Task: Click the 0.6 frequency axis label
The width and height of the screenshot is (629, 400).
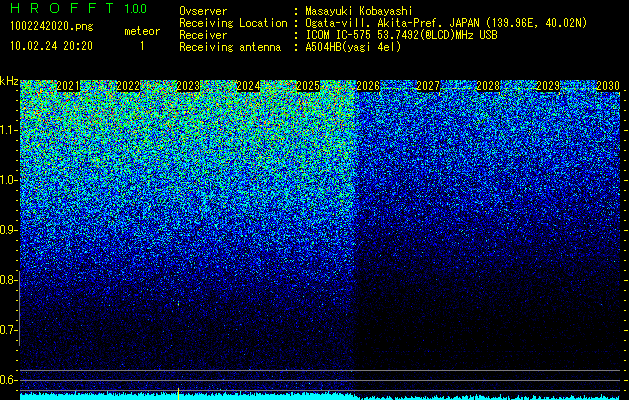Action: tap(8, 380)
